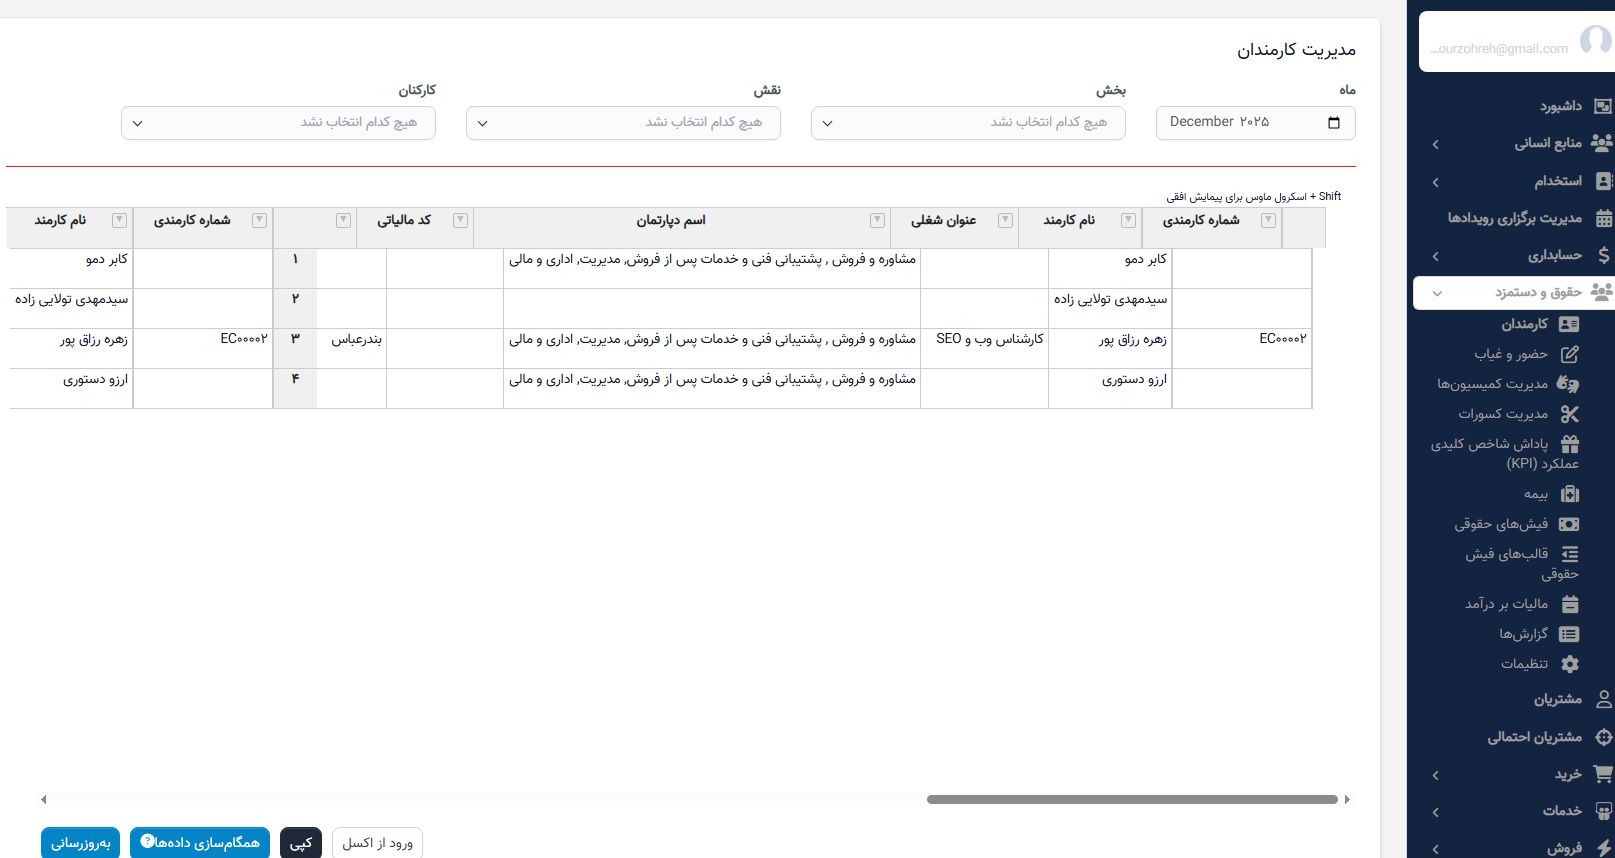Click the بندرعباس tax code cell
The image size is (1615, 858).
point(352,348)
